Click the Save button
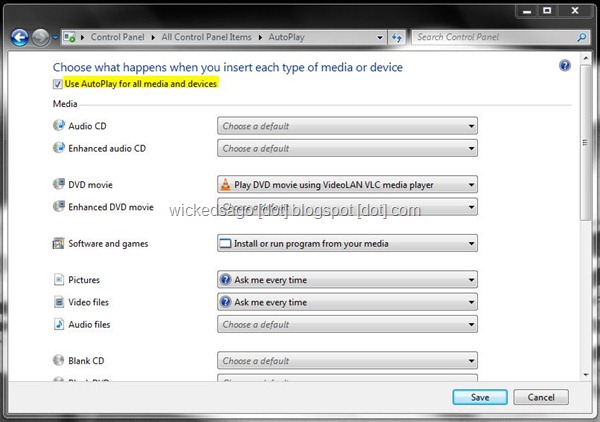 point(480,397)
